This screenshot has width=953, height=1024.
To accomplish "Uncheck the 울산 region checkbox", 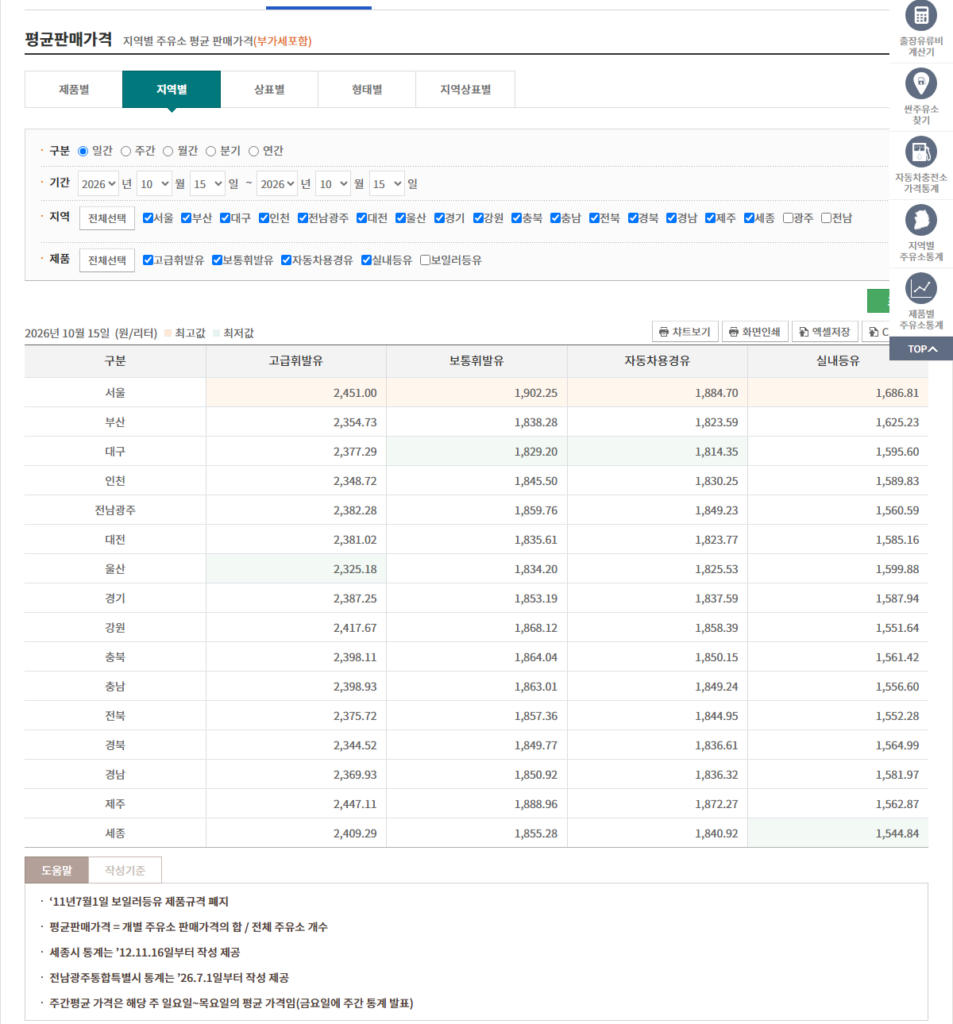I will click(x=400, y=218).
